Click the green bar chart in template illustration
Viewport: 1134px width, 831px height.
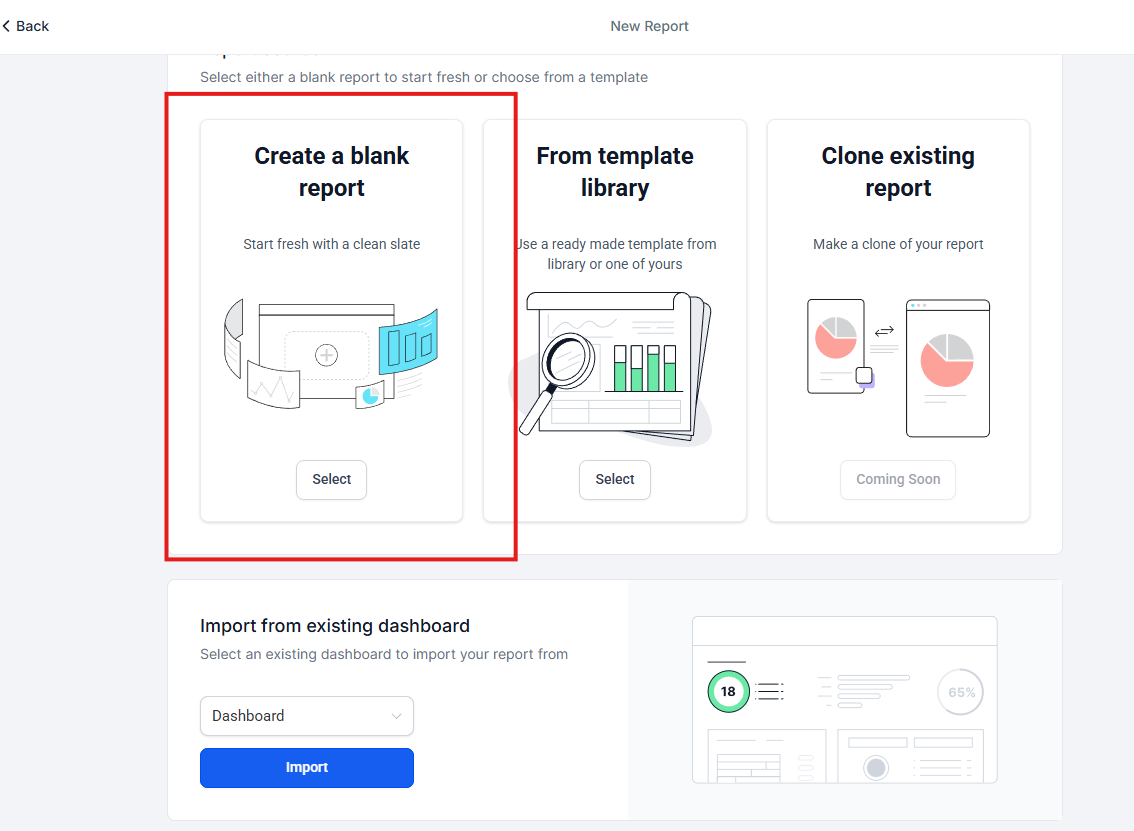coord(645,368)
